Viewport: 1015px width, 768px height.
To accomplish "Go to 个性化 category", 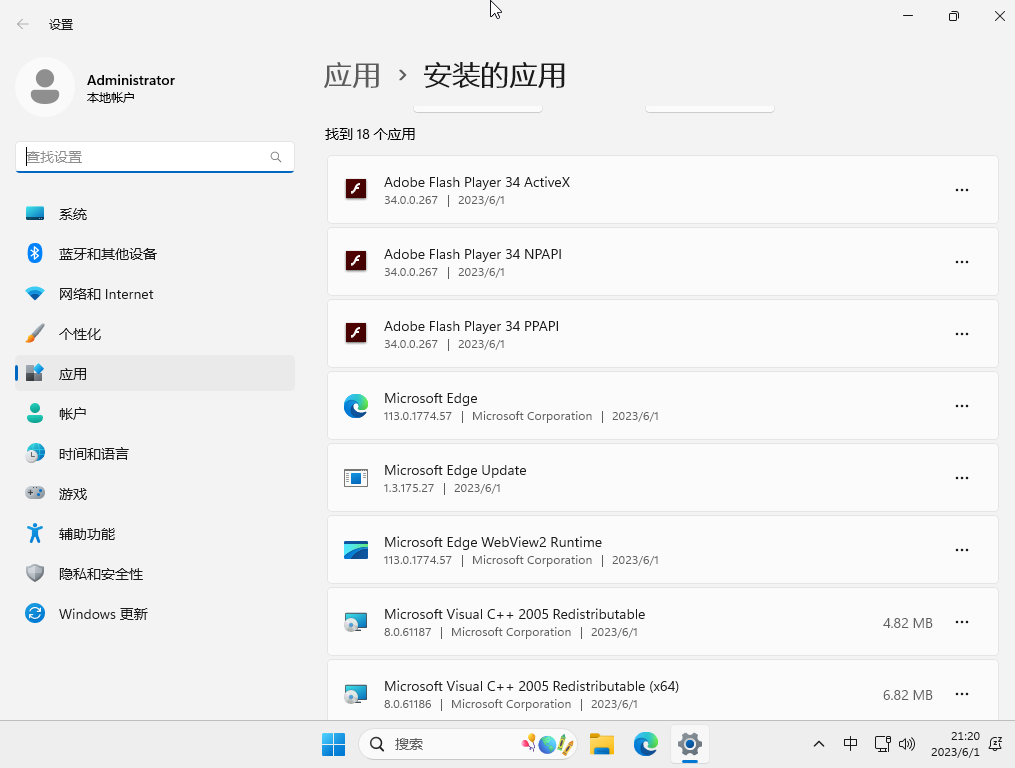I will click(155, 334).
